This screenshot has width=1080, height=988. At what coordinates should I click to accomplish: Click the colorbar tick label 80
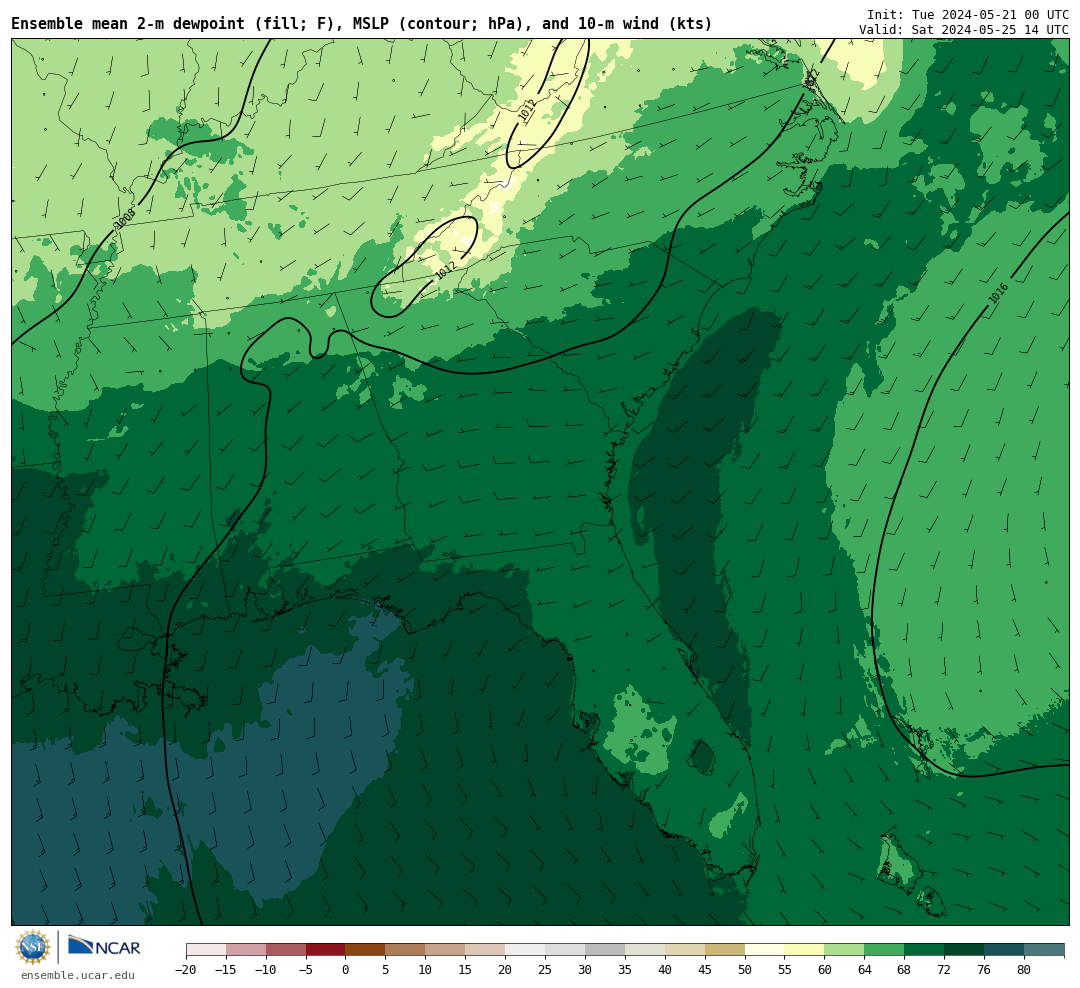1024,970
